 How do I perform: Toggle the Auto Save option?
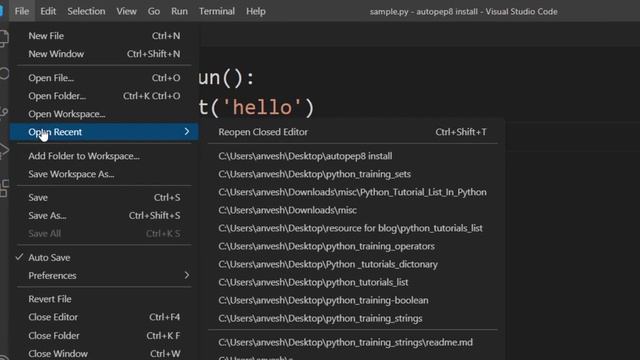(104, 258)
